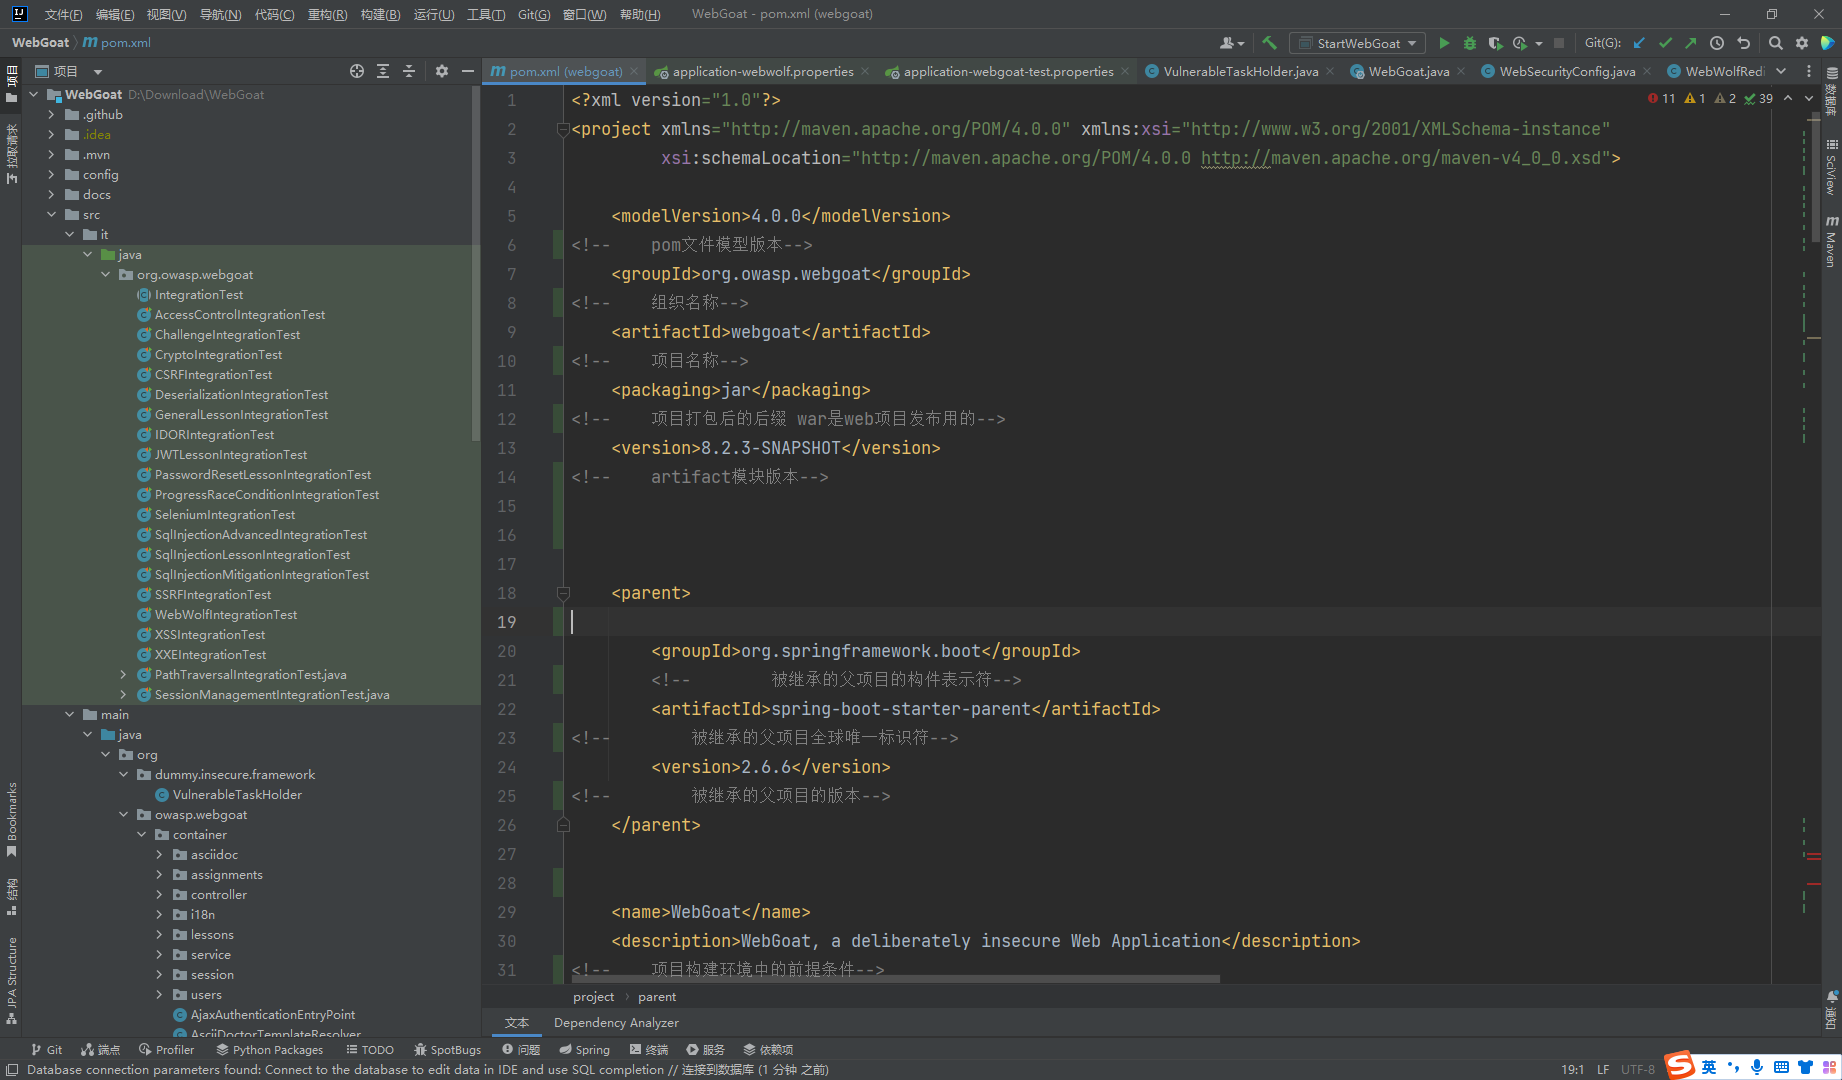Open Project panel options gear
The width and height of the screenshot is (1842, 1080).
442,71
